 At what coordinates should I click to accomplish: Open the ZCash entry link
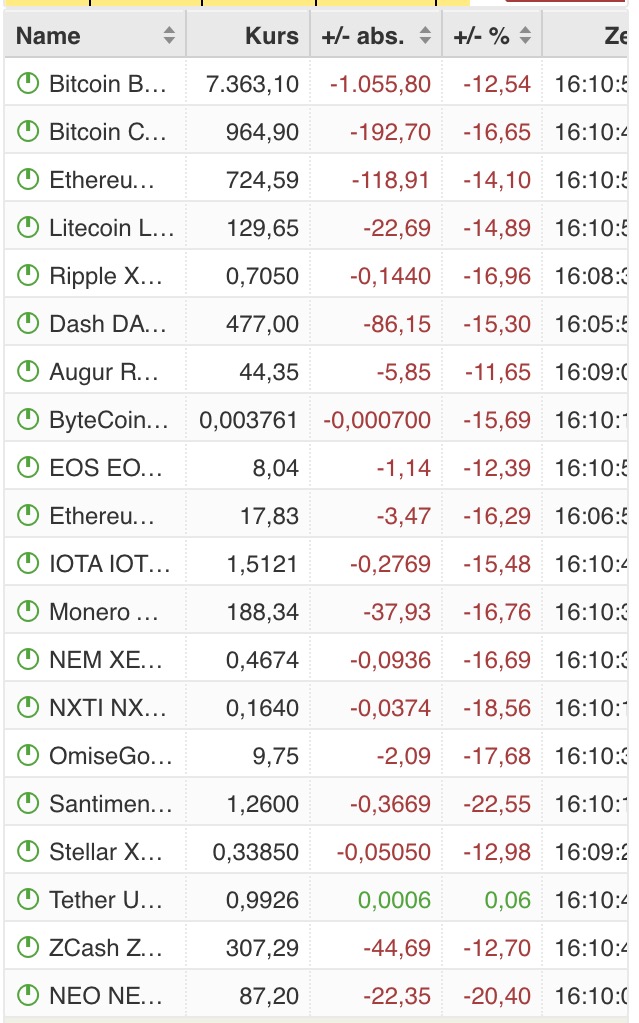coord(106,947)
